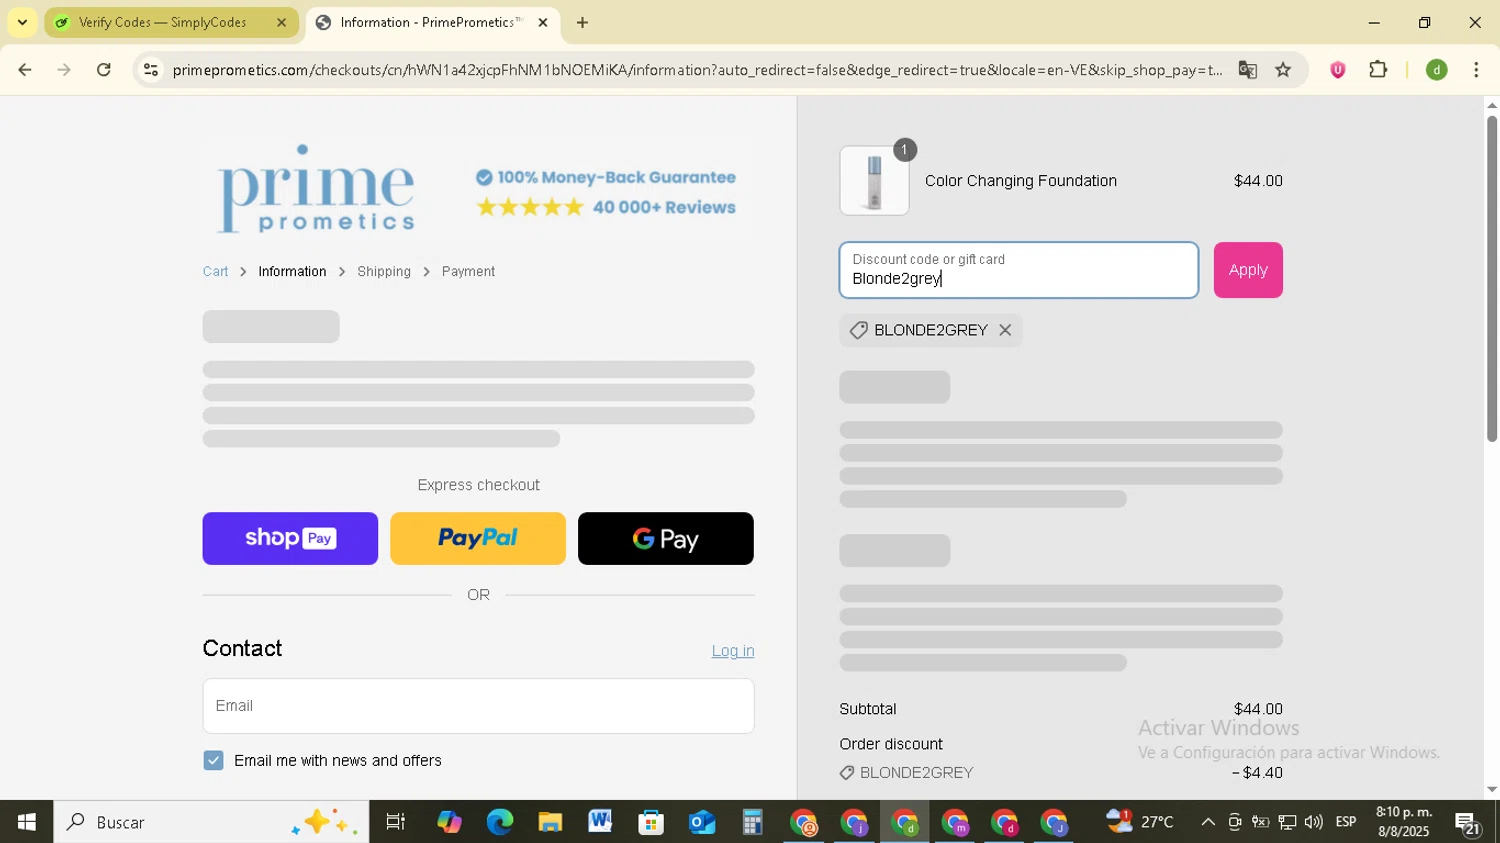Focus the Email input field
1500x843 pixels.
pyautogui.click(x=478, y=706)
